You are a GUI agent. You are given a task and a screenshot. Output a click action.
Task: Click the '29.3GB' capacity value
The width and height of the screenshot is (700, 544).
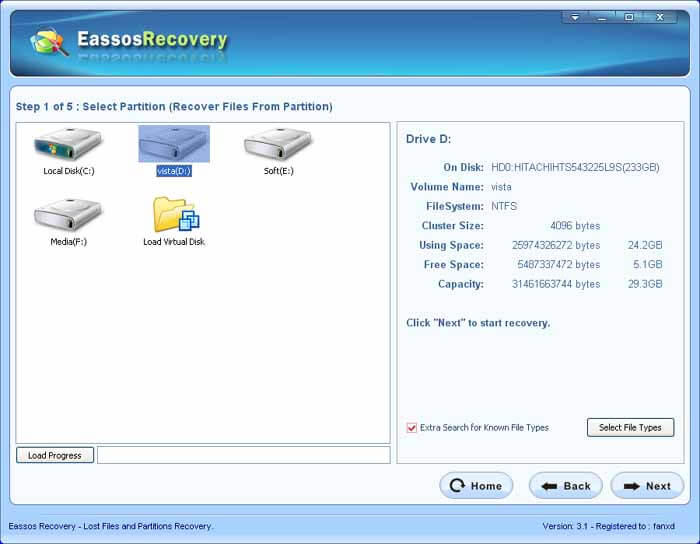tap(645, 284)
